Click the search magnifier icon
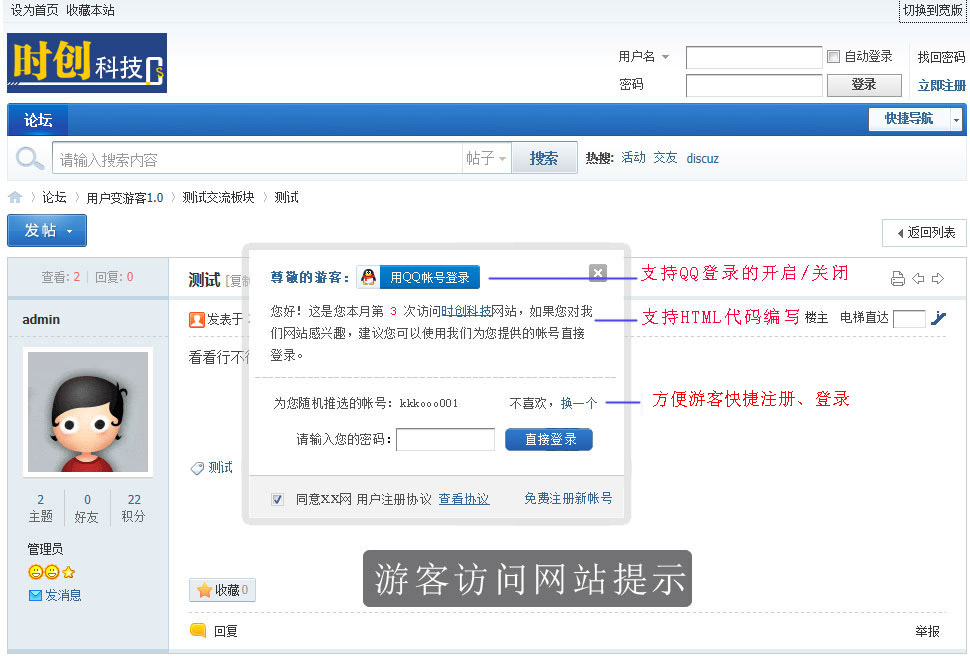The image size is (970, 657). click(29, 158)
